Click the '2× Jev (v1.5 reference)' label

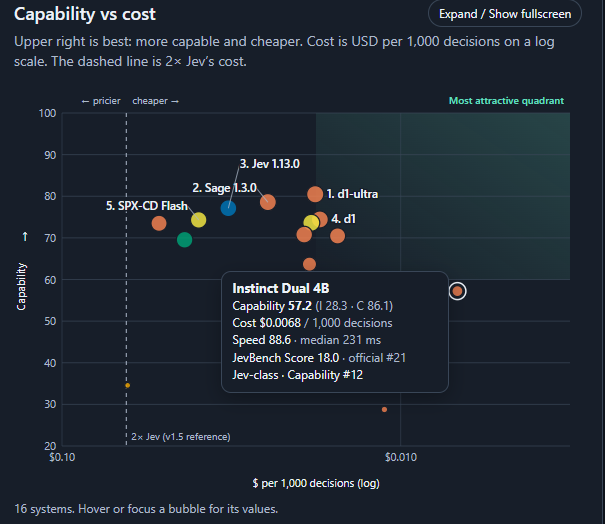pos(181,437)
